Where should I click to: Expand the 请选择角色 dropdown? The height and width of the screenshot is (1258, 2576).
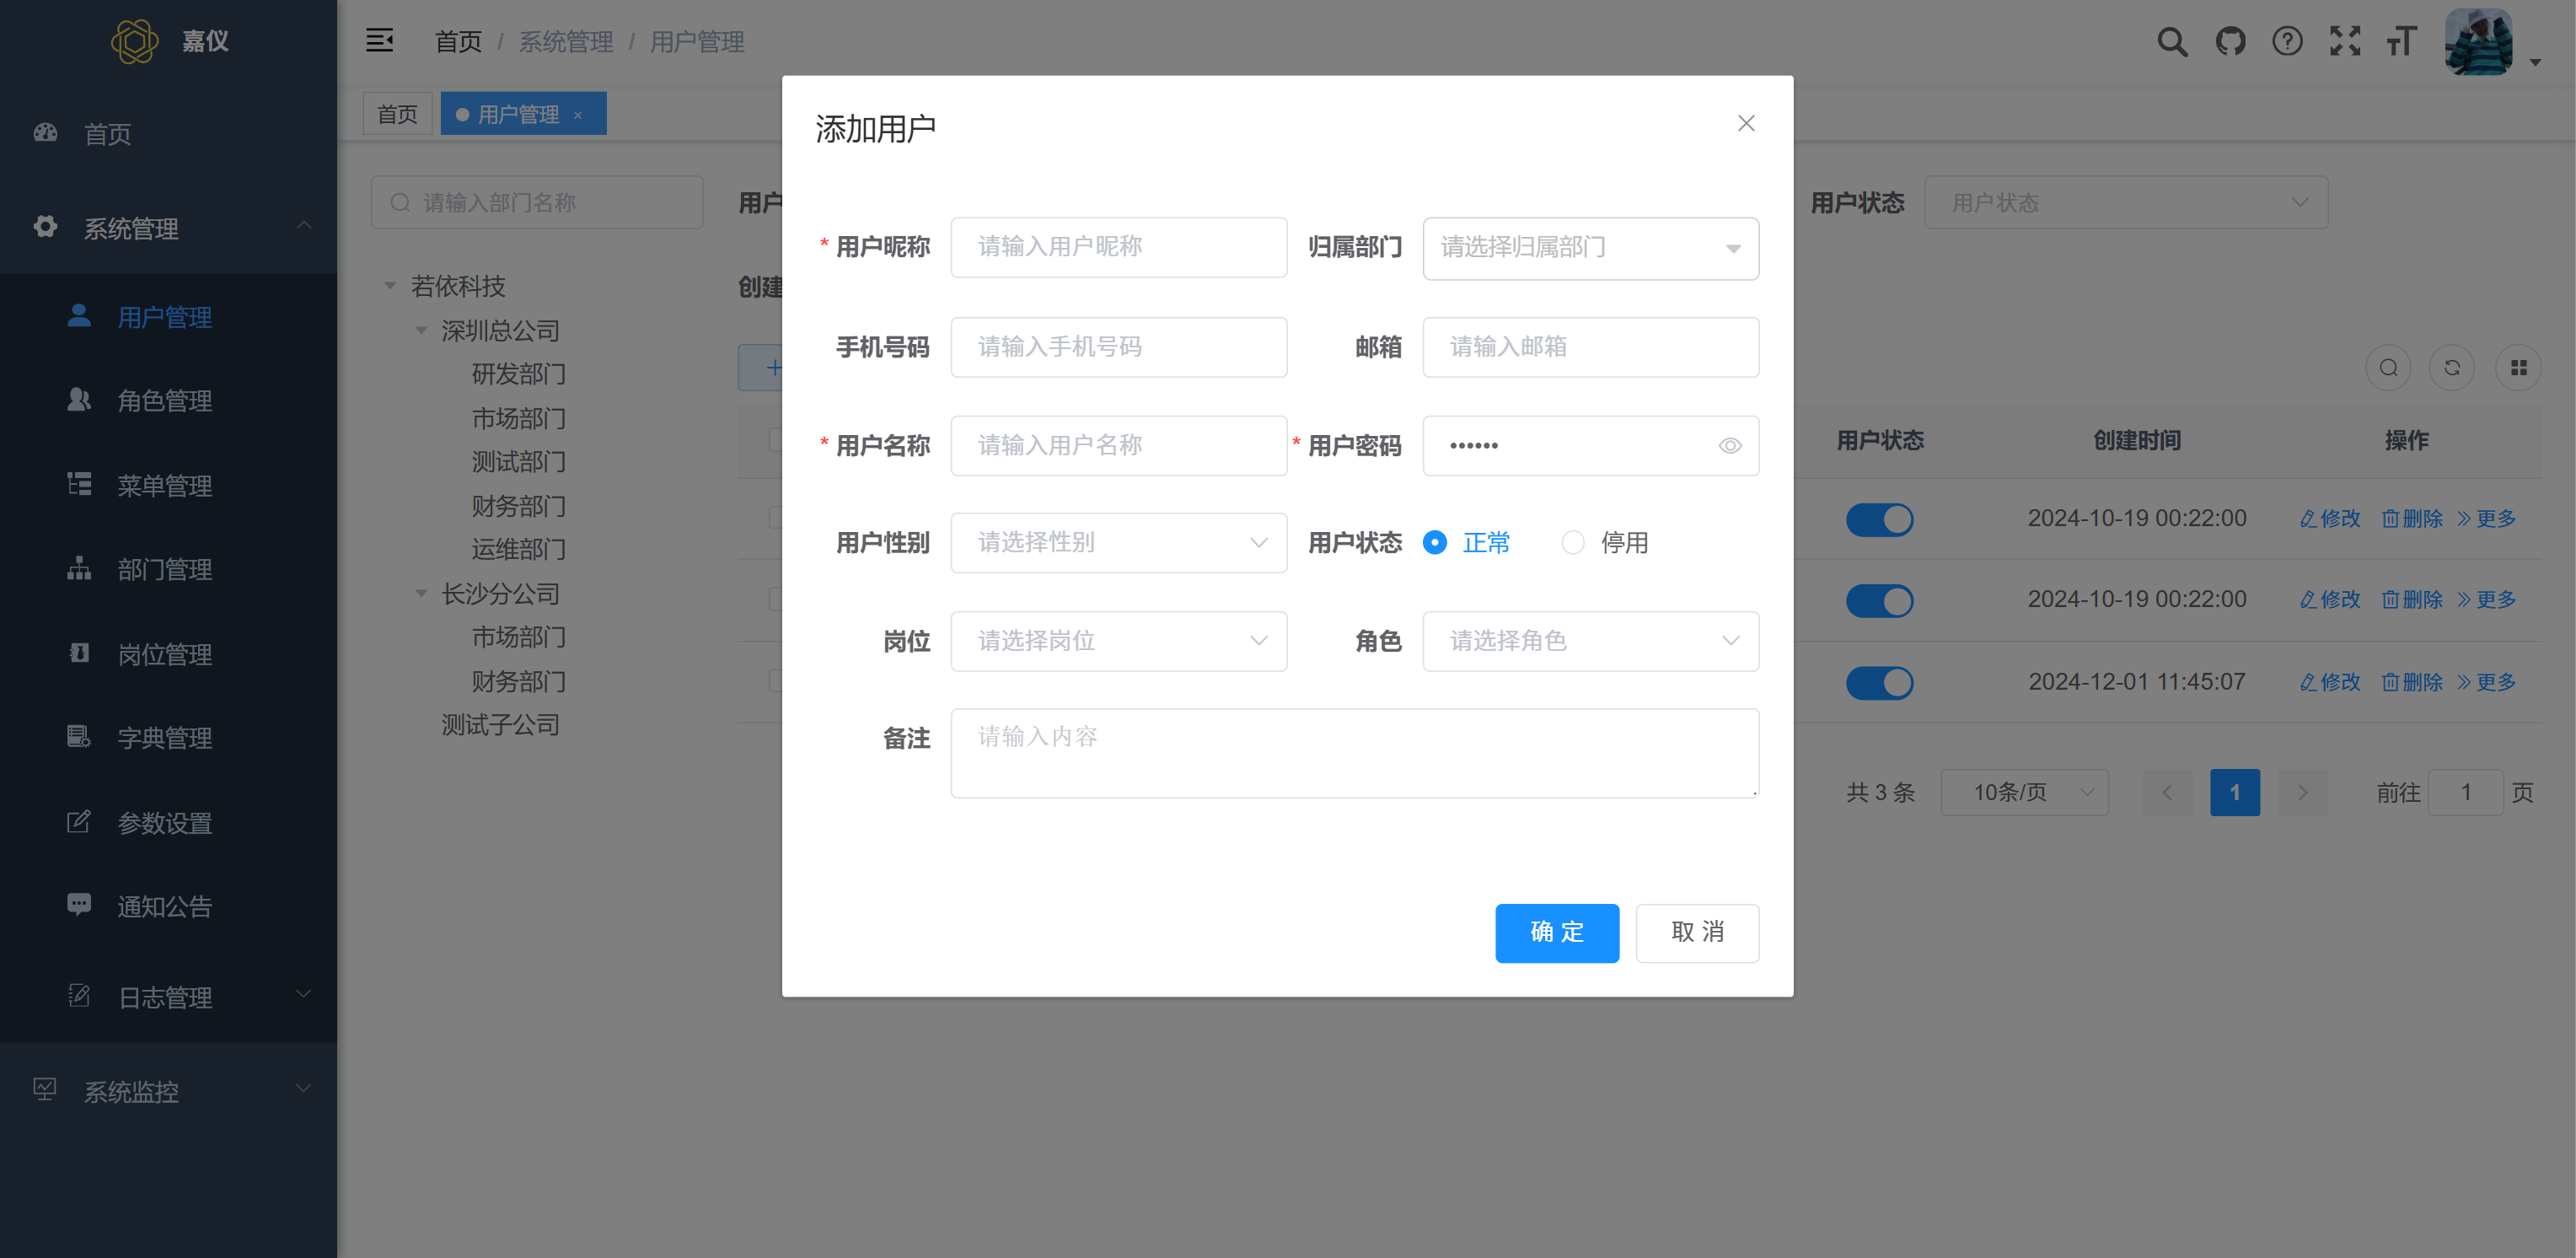point(1590,641)
